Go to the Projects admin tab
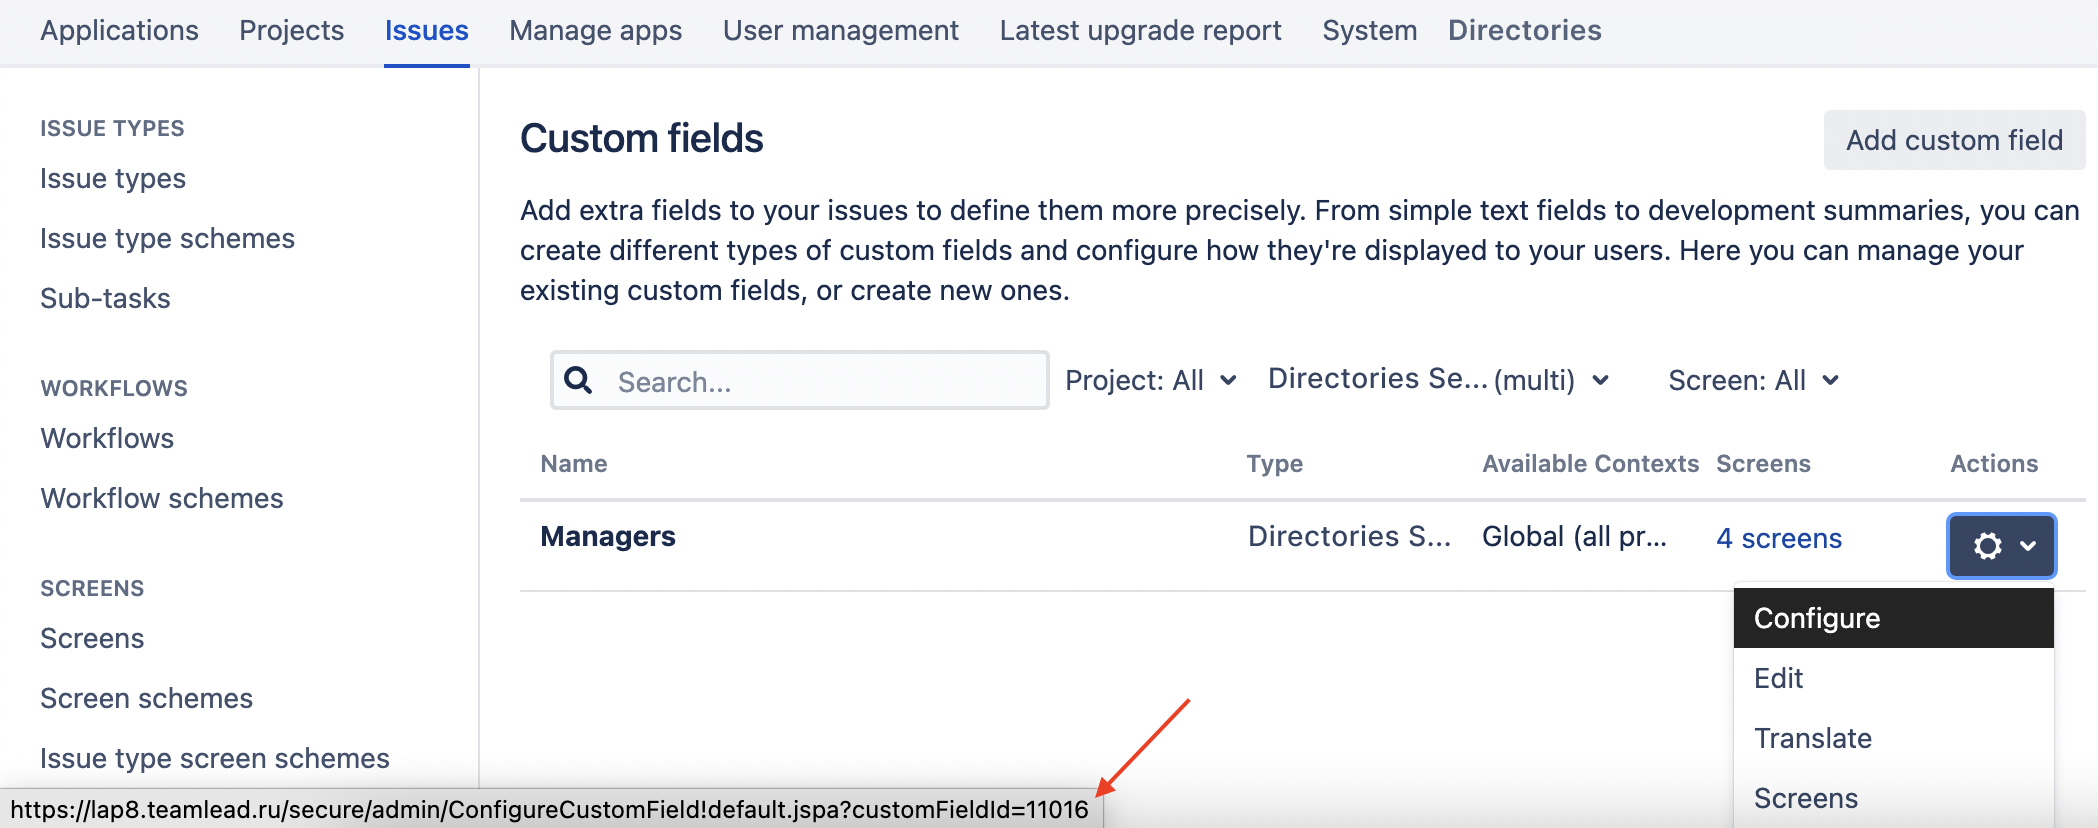The height and width of the screenshot is (828, 2098). pyautogui.click(x=291, y=31)
